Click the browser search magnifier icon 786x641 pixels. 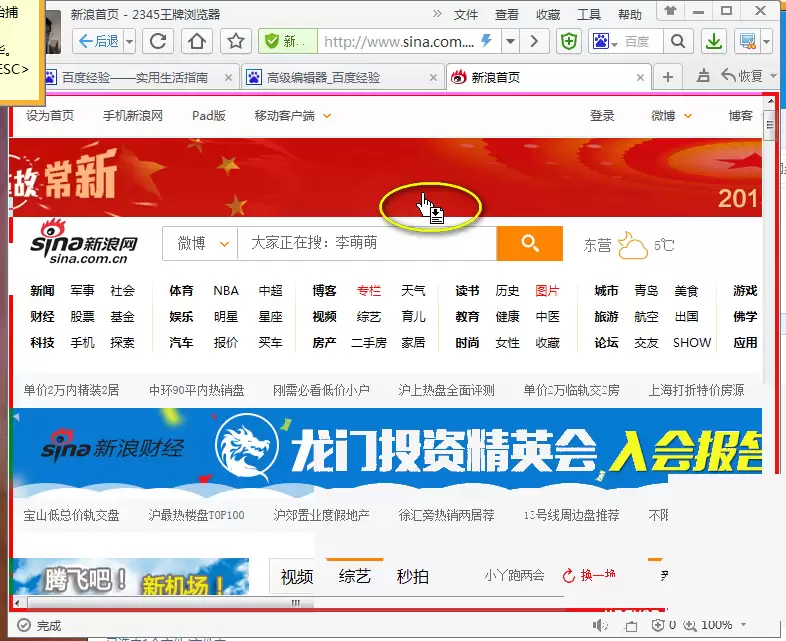pyautogui.click(x=678, y=41)
